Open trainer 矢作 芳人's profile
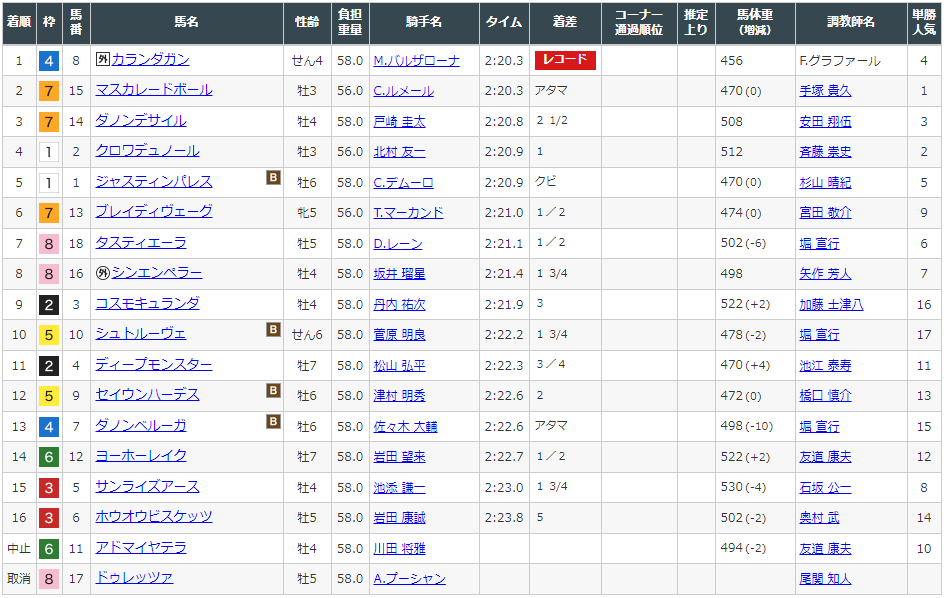The height and width of the screenshot is (598, 944). [x=825, y=274]
